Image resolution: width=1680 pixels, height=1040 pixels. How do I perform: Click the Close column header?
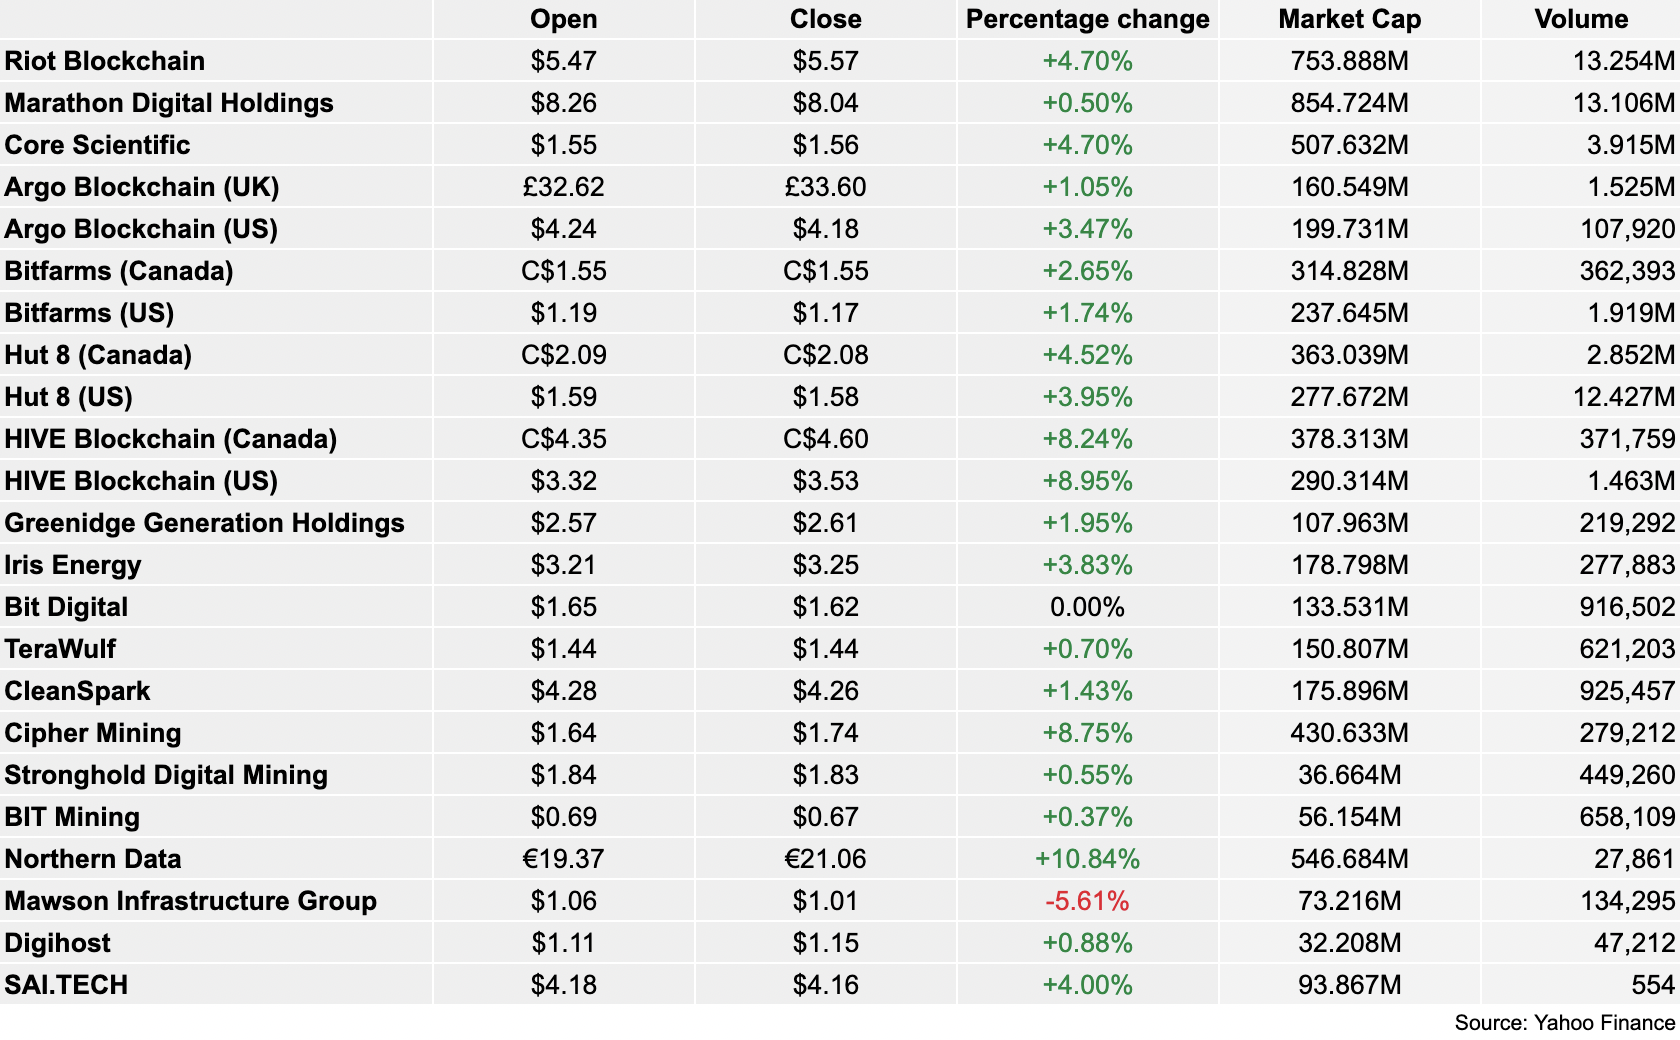point(825,19)
